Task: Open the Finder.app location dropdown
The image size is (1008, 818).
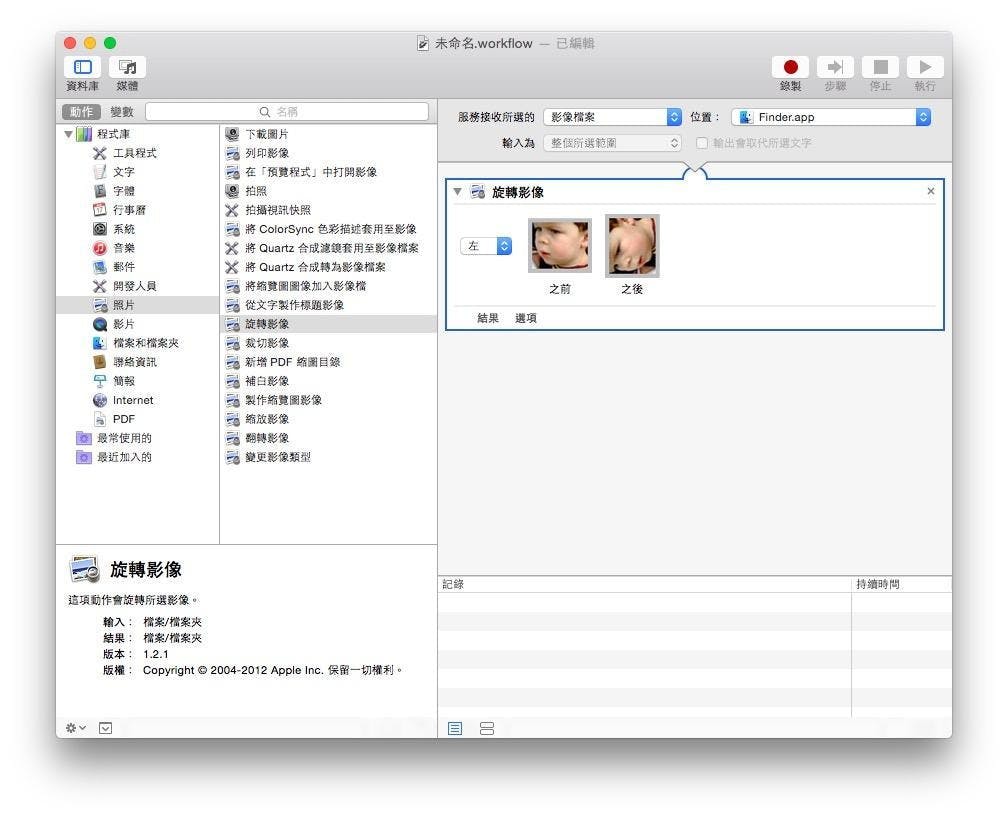Action: (x=830, y=117)
